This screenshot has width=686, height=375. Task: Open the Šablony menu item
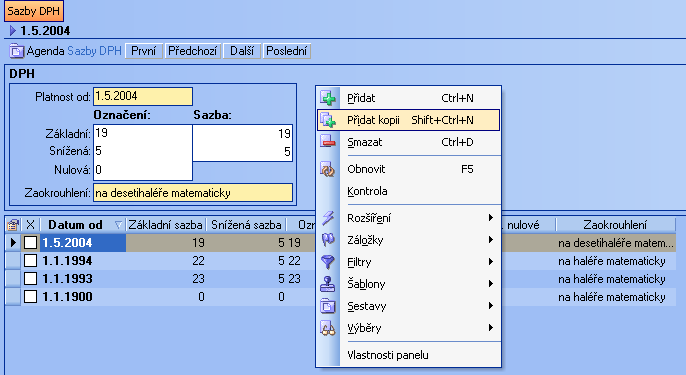(x=409, y=284)
